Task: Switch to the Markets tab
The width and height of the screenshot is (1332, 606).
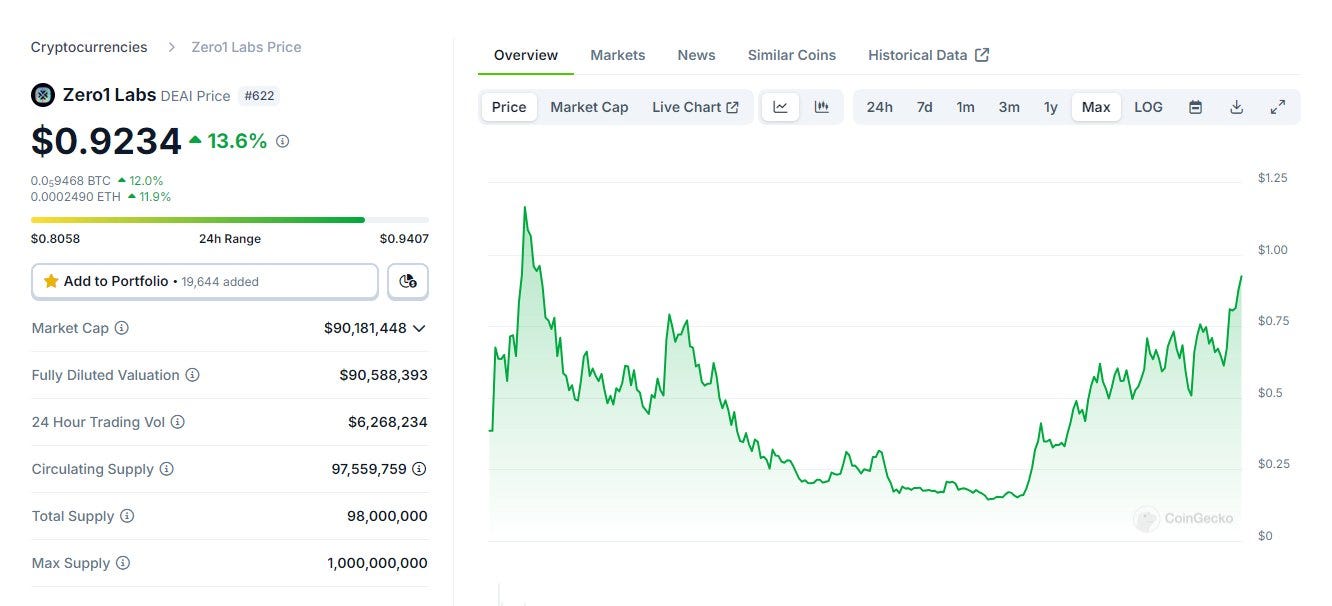Action: click(618, 55)
